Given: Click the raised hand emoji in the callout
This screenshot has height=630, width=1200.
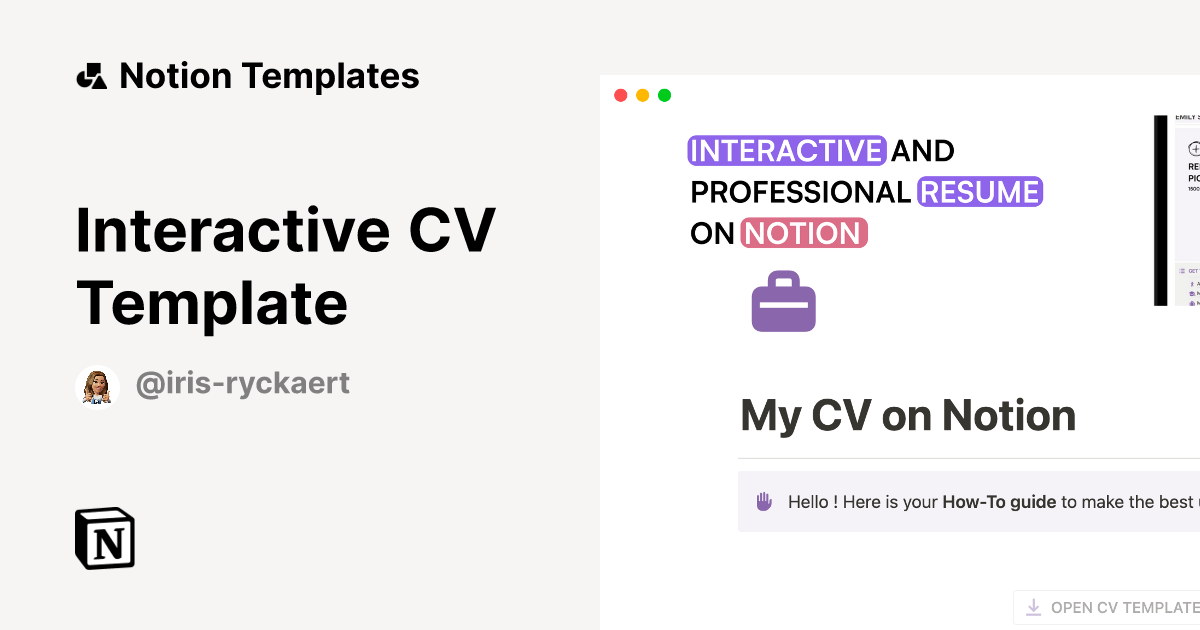Looking at the screenshot, I should coord(763,501).
